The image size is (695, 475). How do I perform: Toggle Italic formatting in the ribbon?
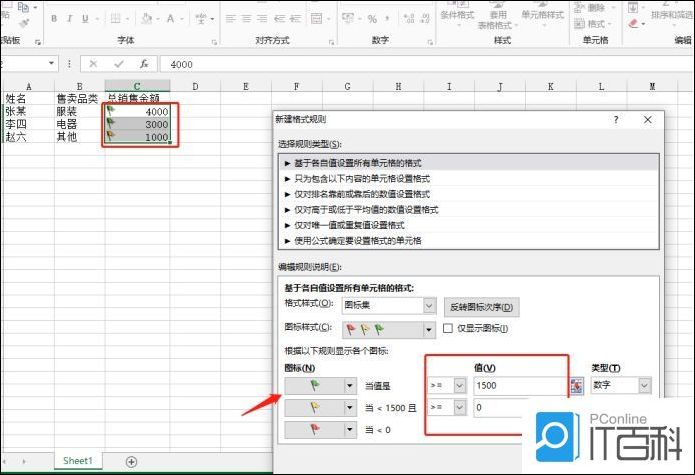coord(70,19)
